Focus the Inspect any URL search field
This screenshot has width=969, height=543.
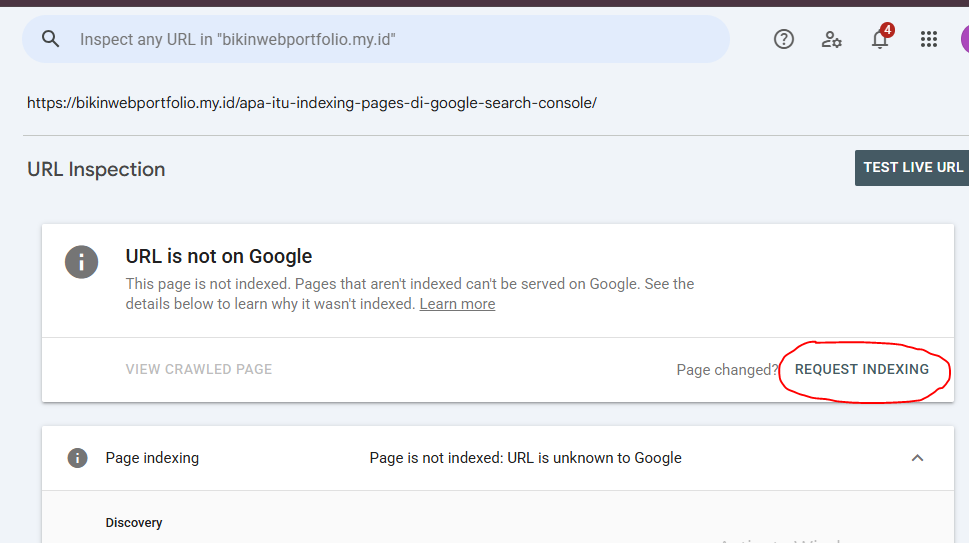coord(376,40)
